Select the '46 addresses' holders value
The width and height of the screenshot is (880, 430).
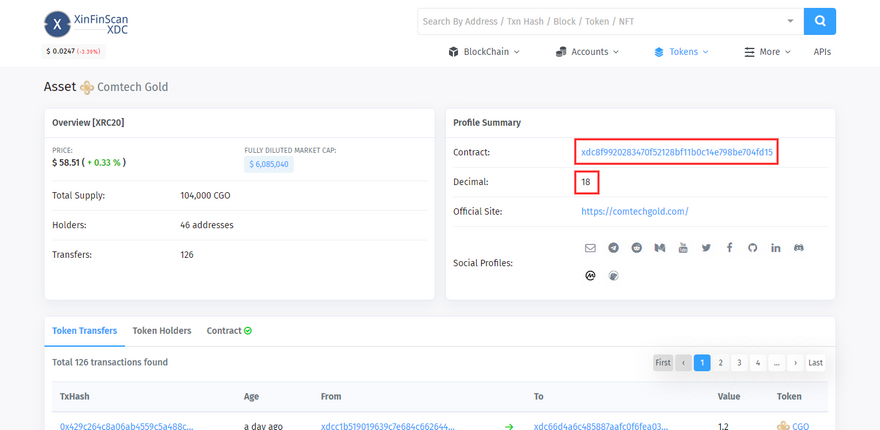point(207,225)
